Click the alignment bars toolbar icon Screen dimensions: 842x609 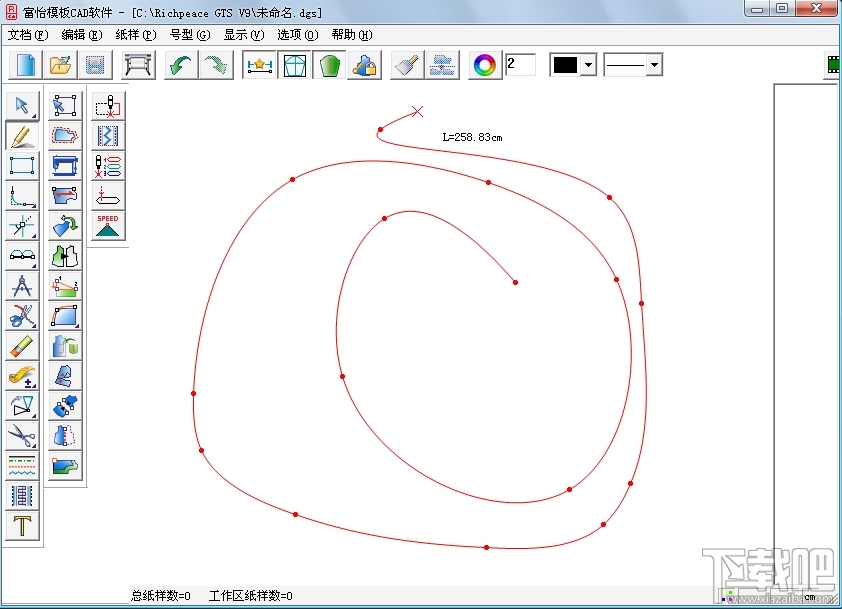coord(442,66)
